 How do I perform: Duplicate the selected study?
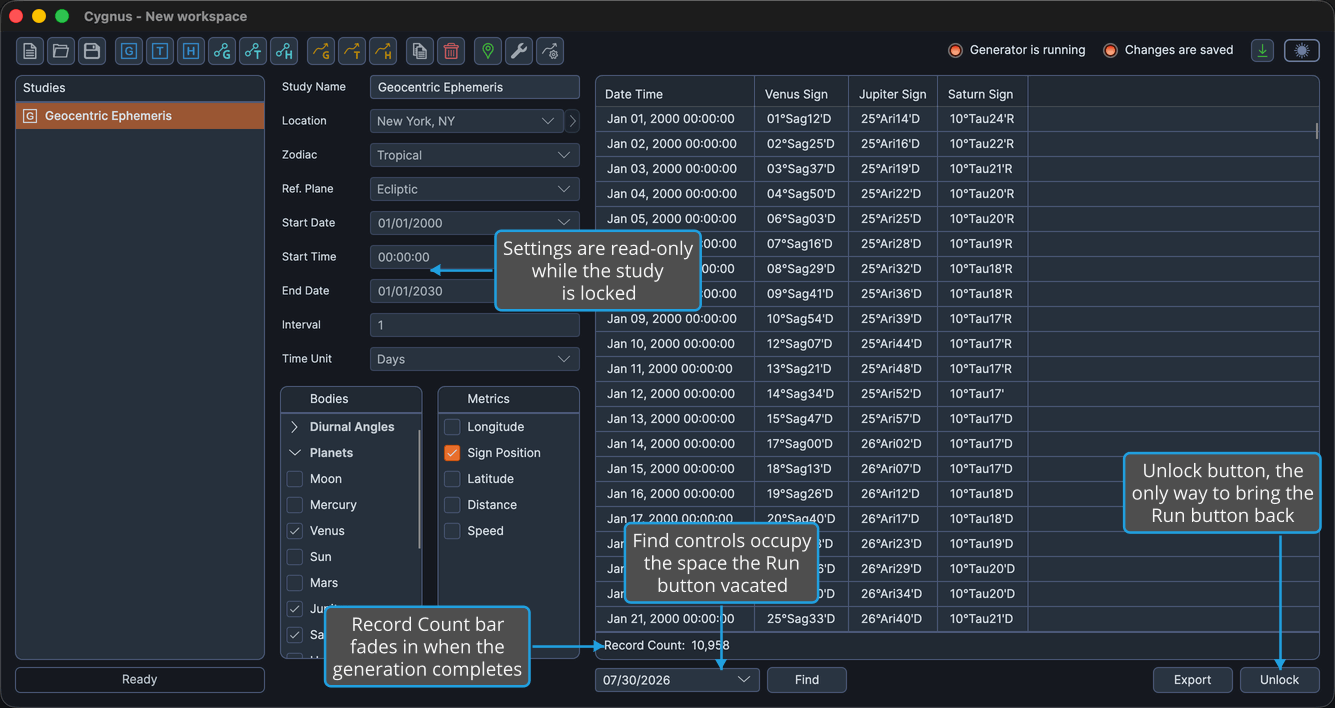(x=420, y=51)
